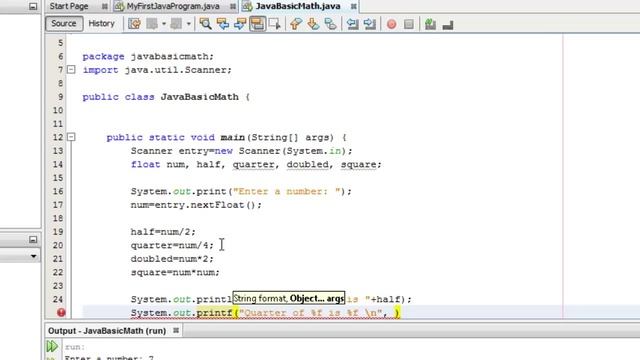Viewport: 640px width, 360px height.
Task: Switch the editor to History view
Action: coord(102,23)
